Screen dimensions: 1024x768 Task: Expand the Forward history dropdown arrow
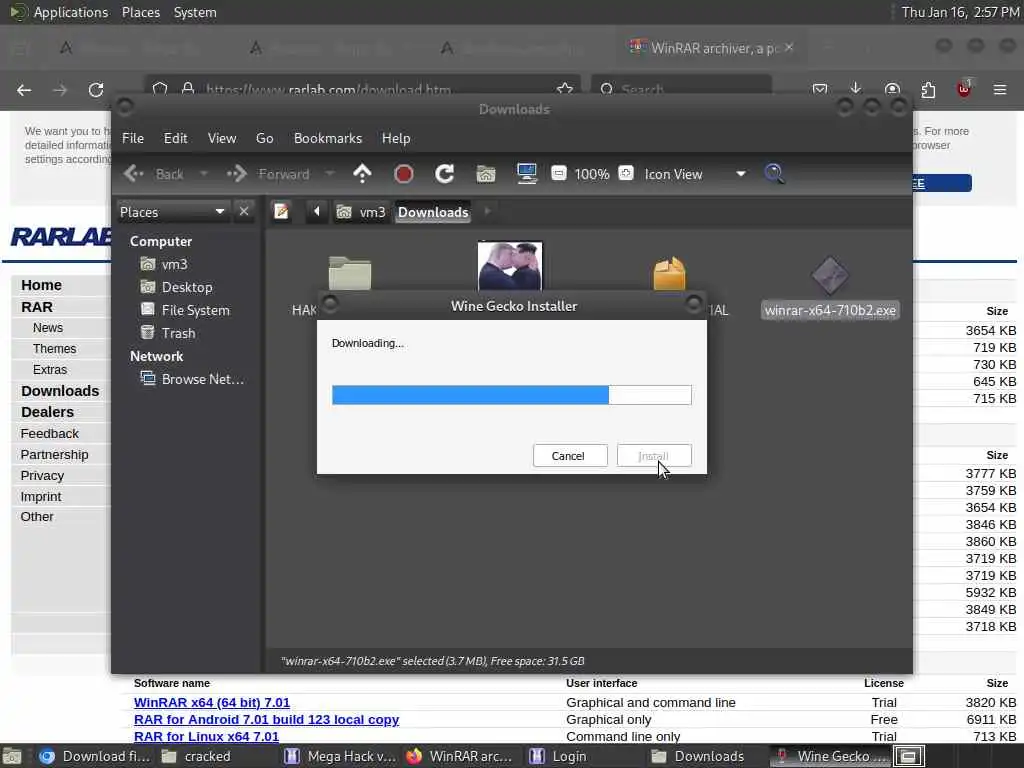329,174
